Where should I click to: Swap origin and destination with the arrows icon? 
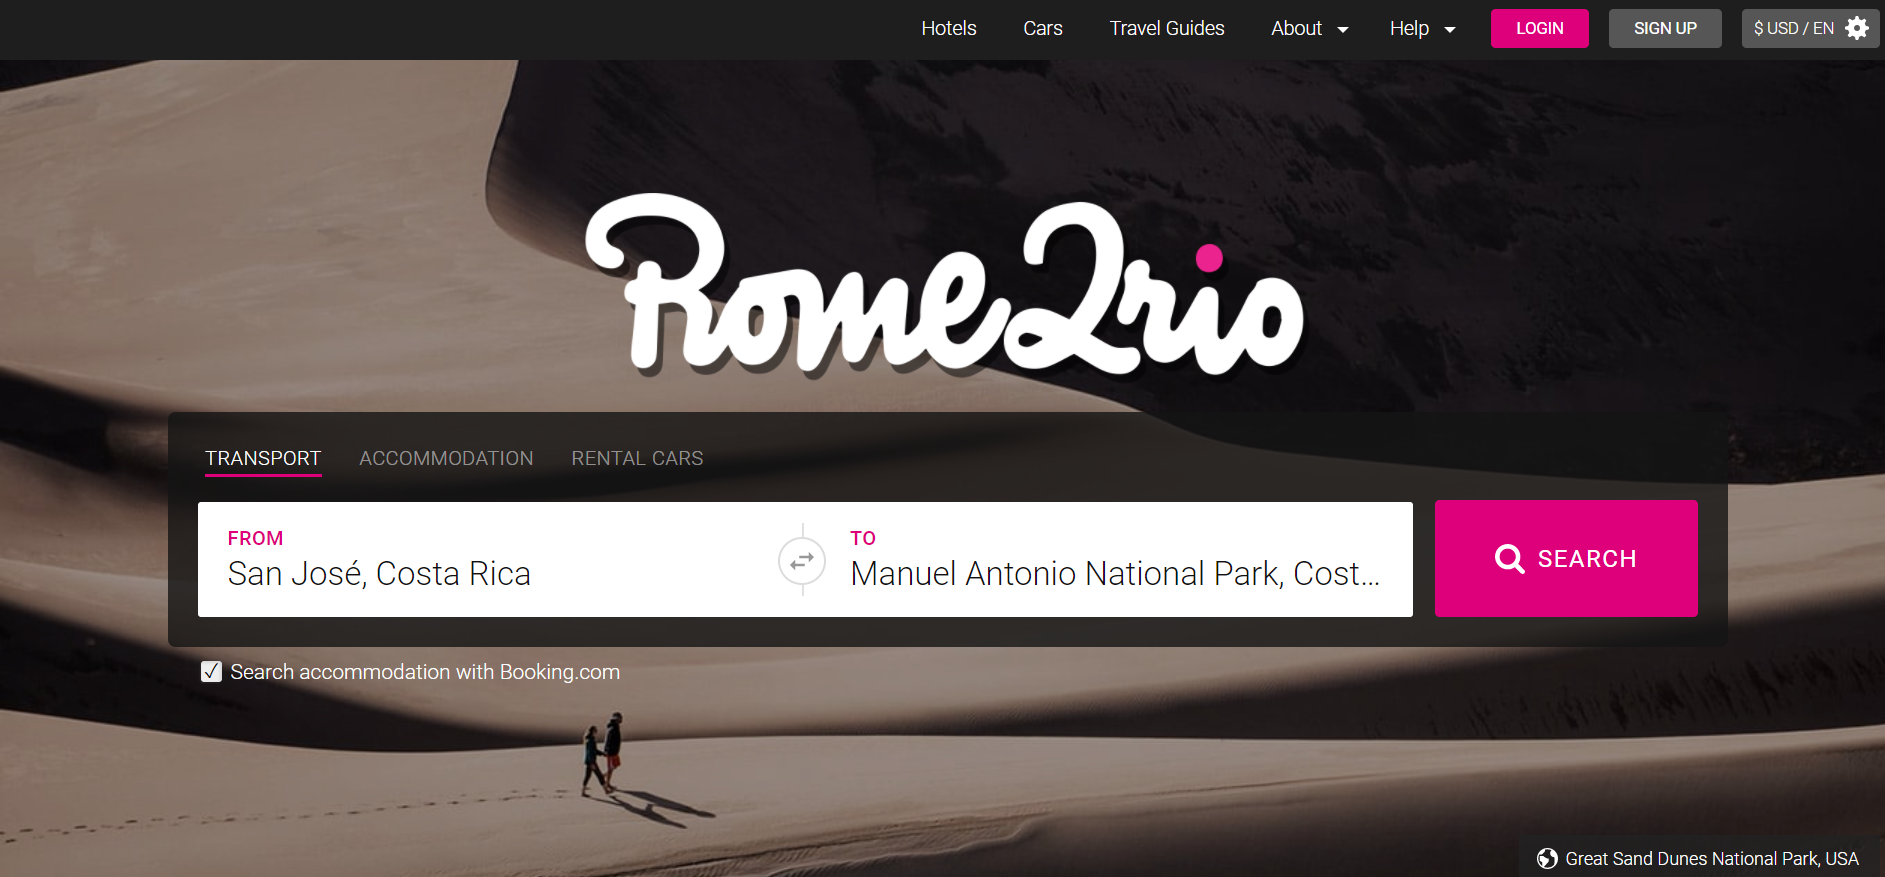[x=802, y=561]
